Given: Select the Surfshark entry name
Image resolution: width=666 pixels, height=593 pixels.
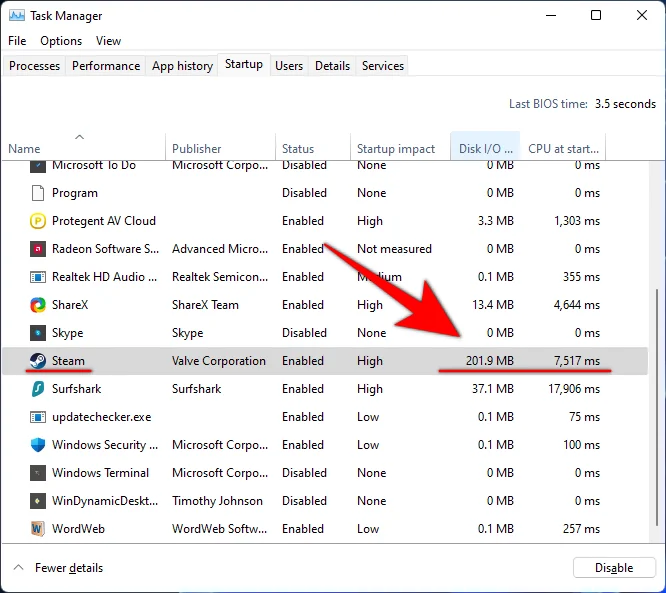Looking at the screenshot, I should pos(76,389).
